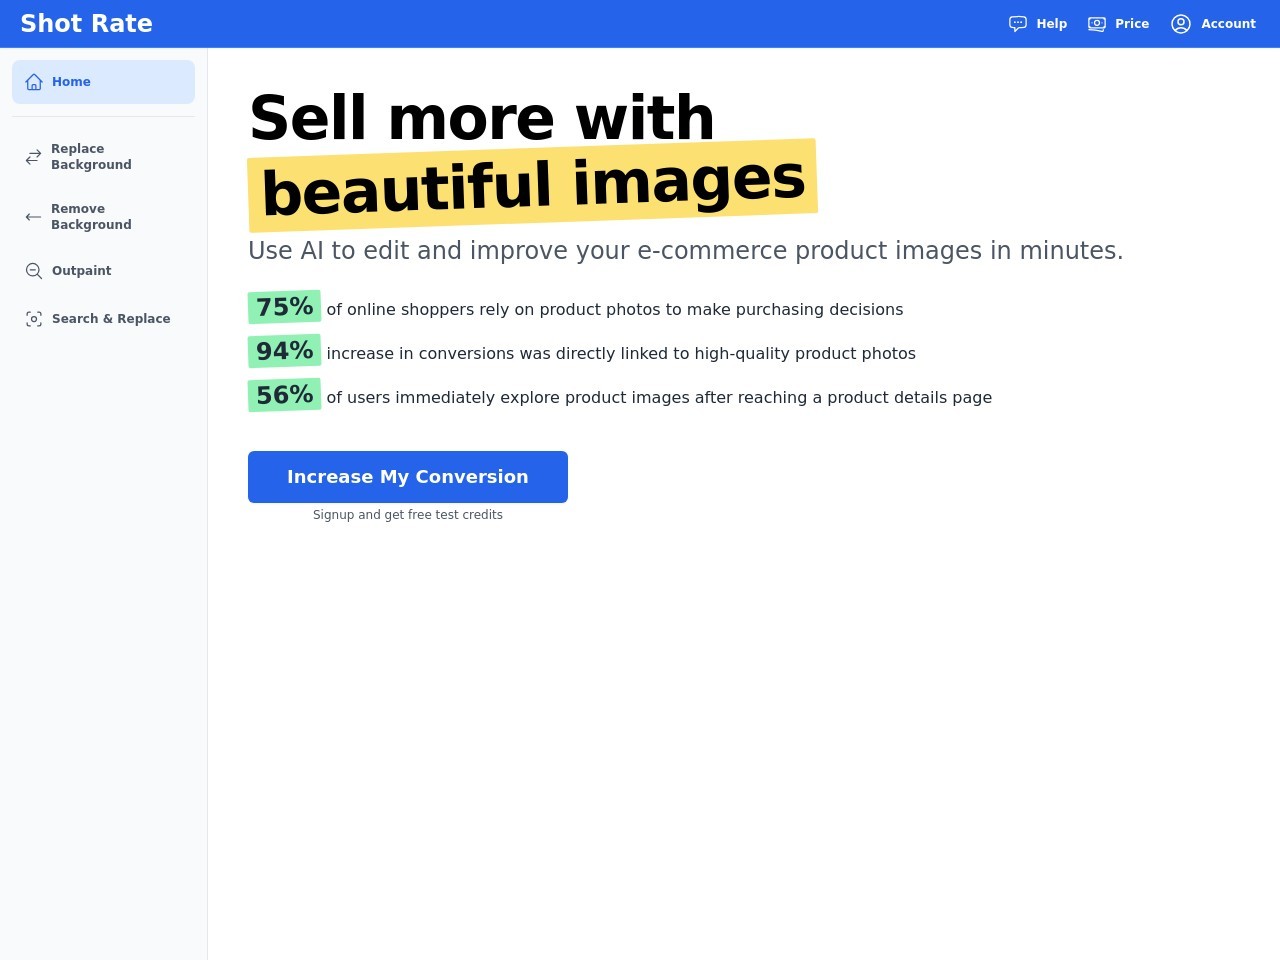Open the Account text link in header
This screenshot has width=1280, height=960.
click(1228, 24)
